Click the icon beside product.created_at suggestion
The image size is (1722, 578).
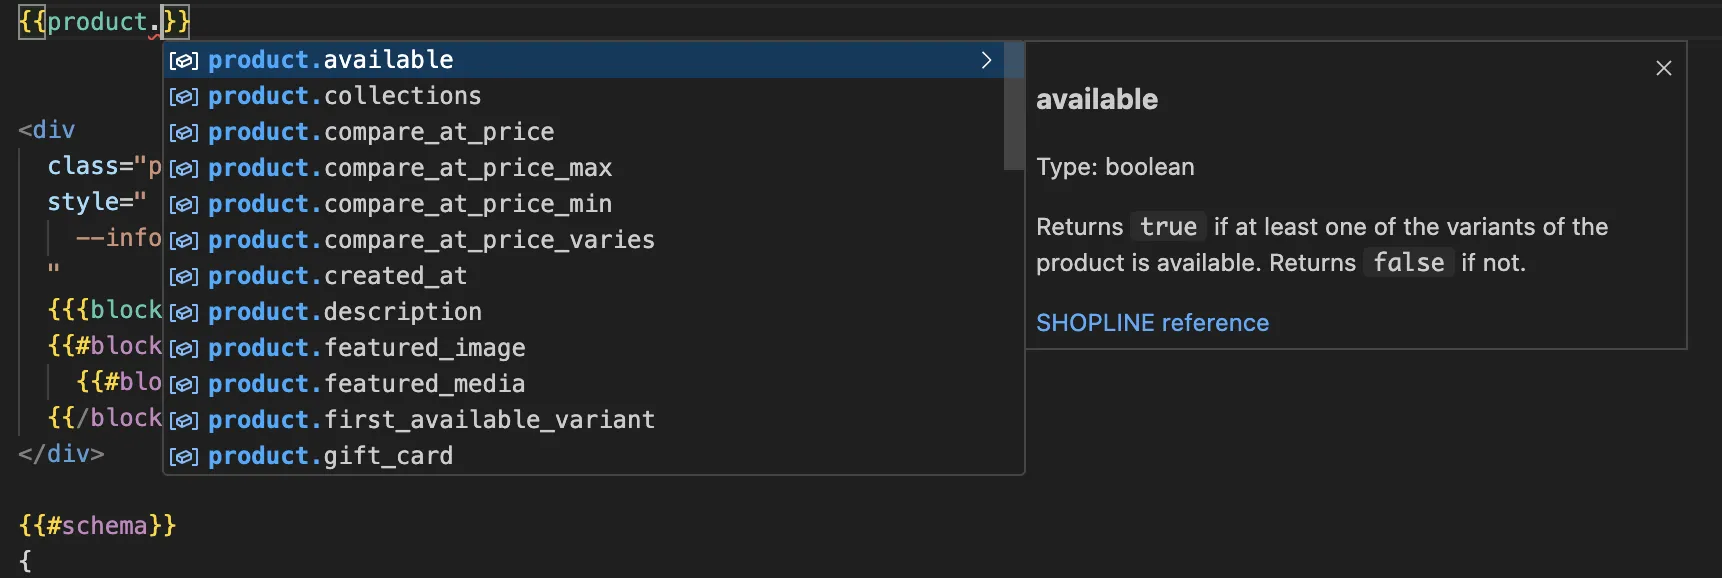click(x=183, y=277)
